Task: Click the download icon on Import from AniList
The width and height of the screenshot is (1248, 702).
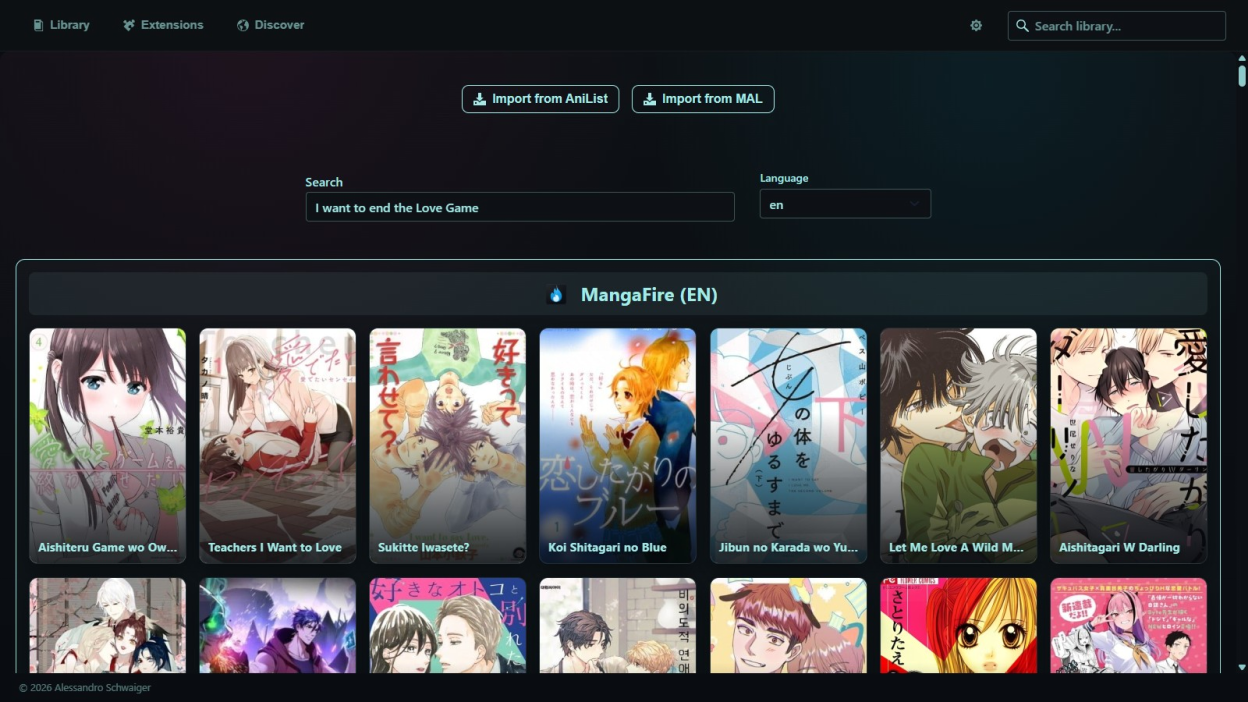Action: [x=480, y=99]
